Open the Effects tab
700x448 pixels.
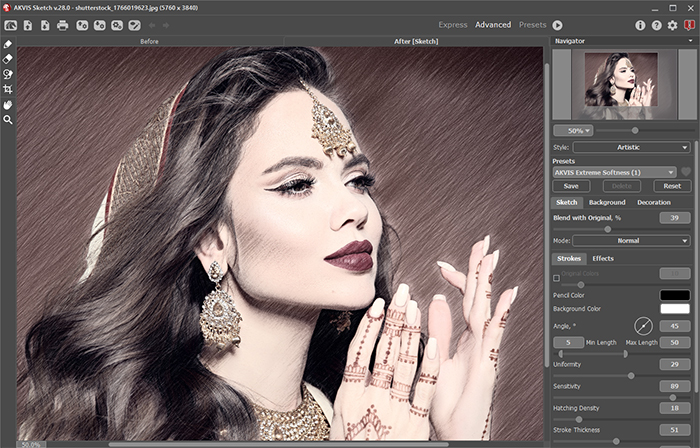[x=603, y=259]
